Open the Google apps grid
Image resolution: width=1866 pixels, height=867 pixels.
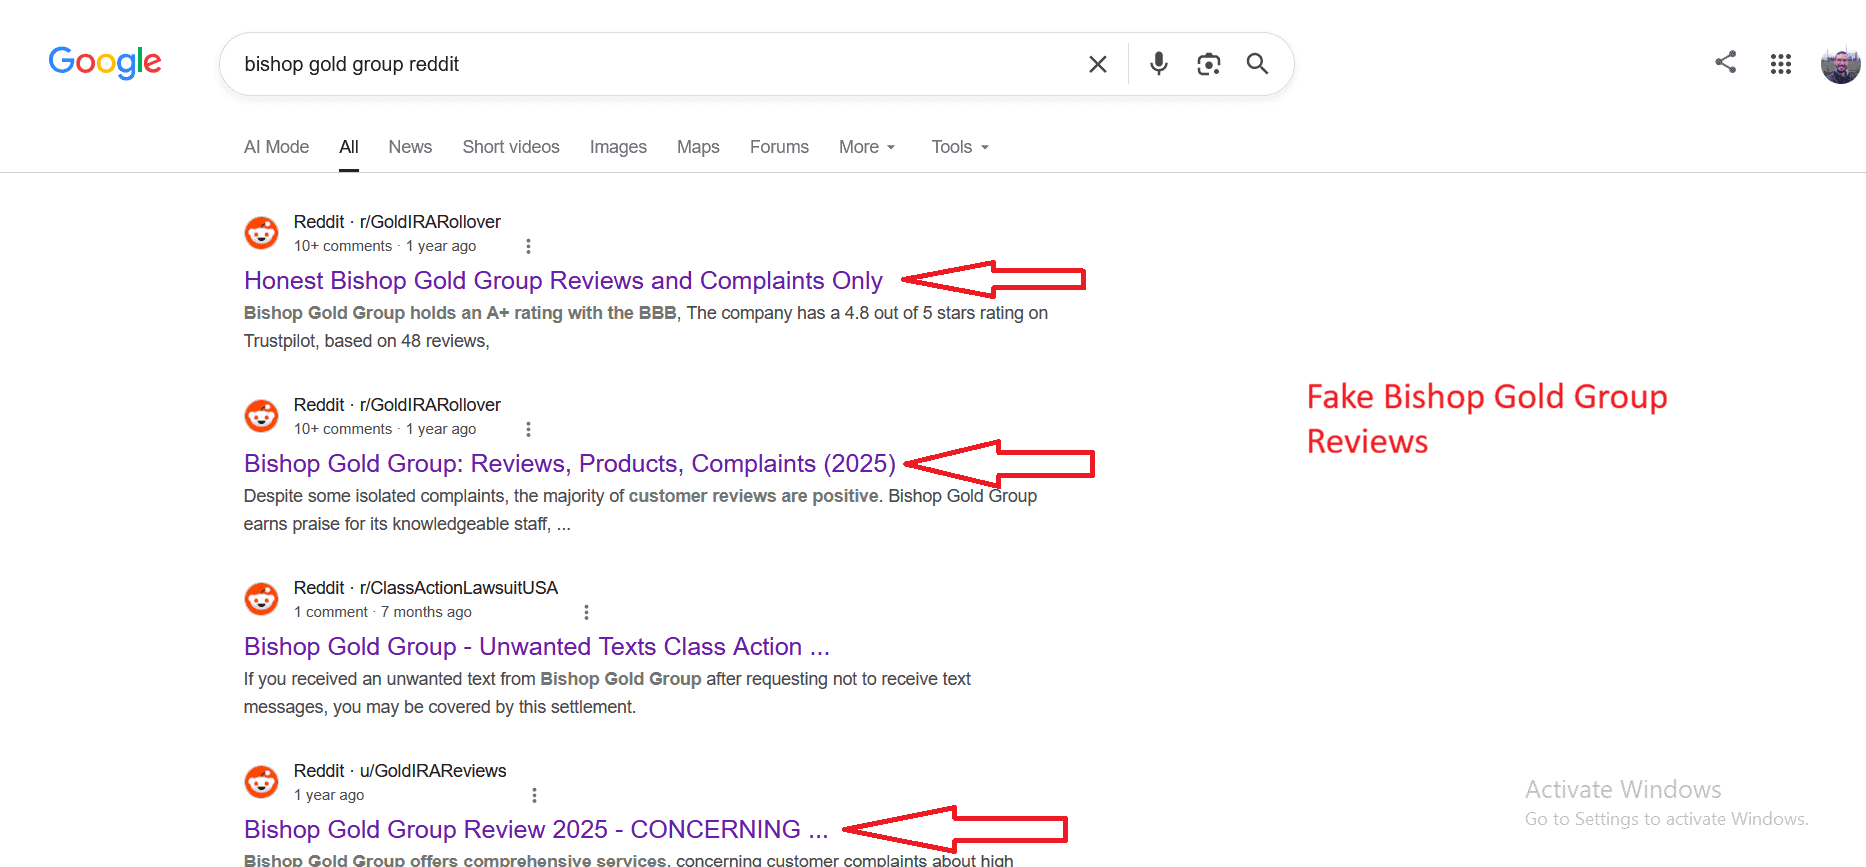point(1780,64)
